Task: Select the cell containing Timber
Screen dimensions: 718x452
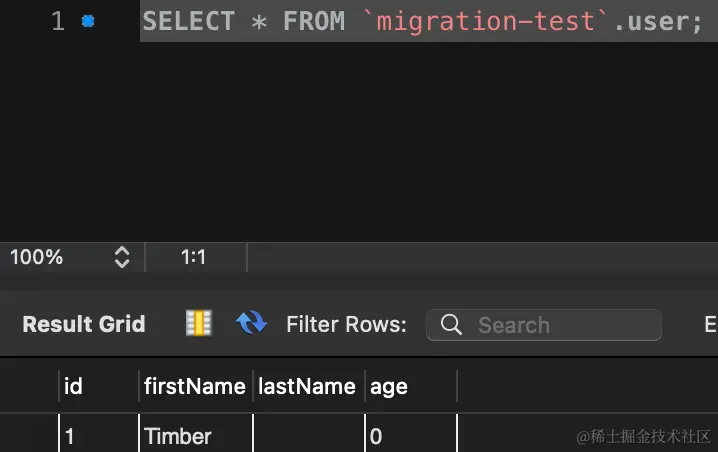Action: point(196,436)
